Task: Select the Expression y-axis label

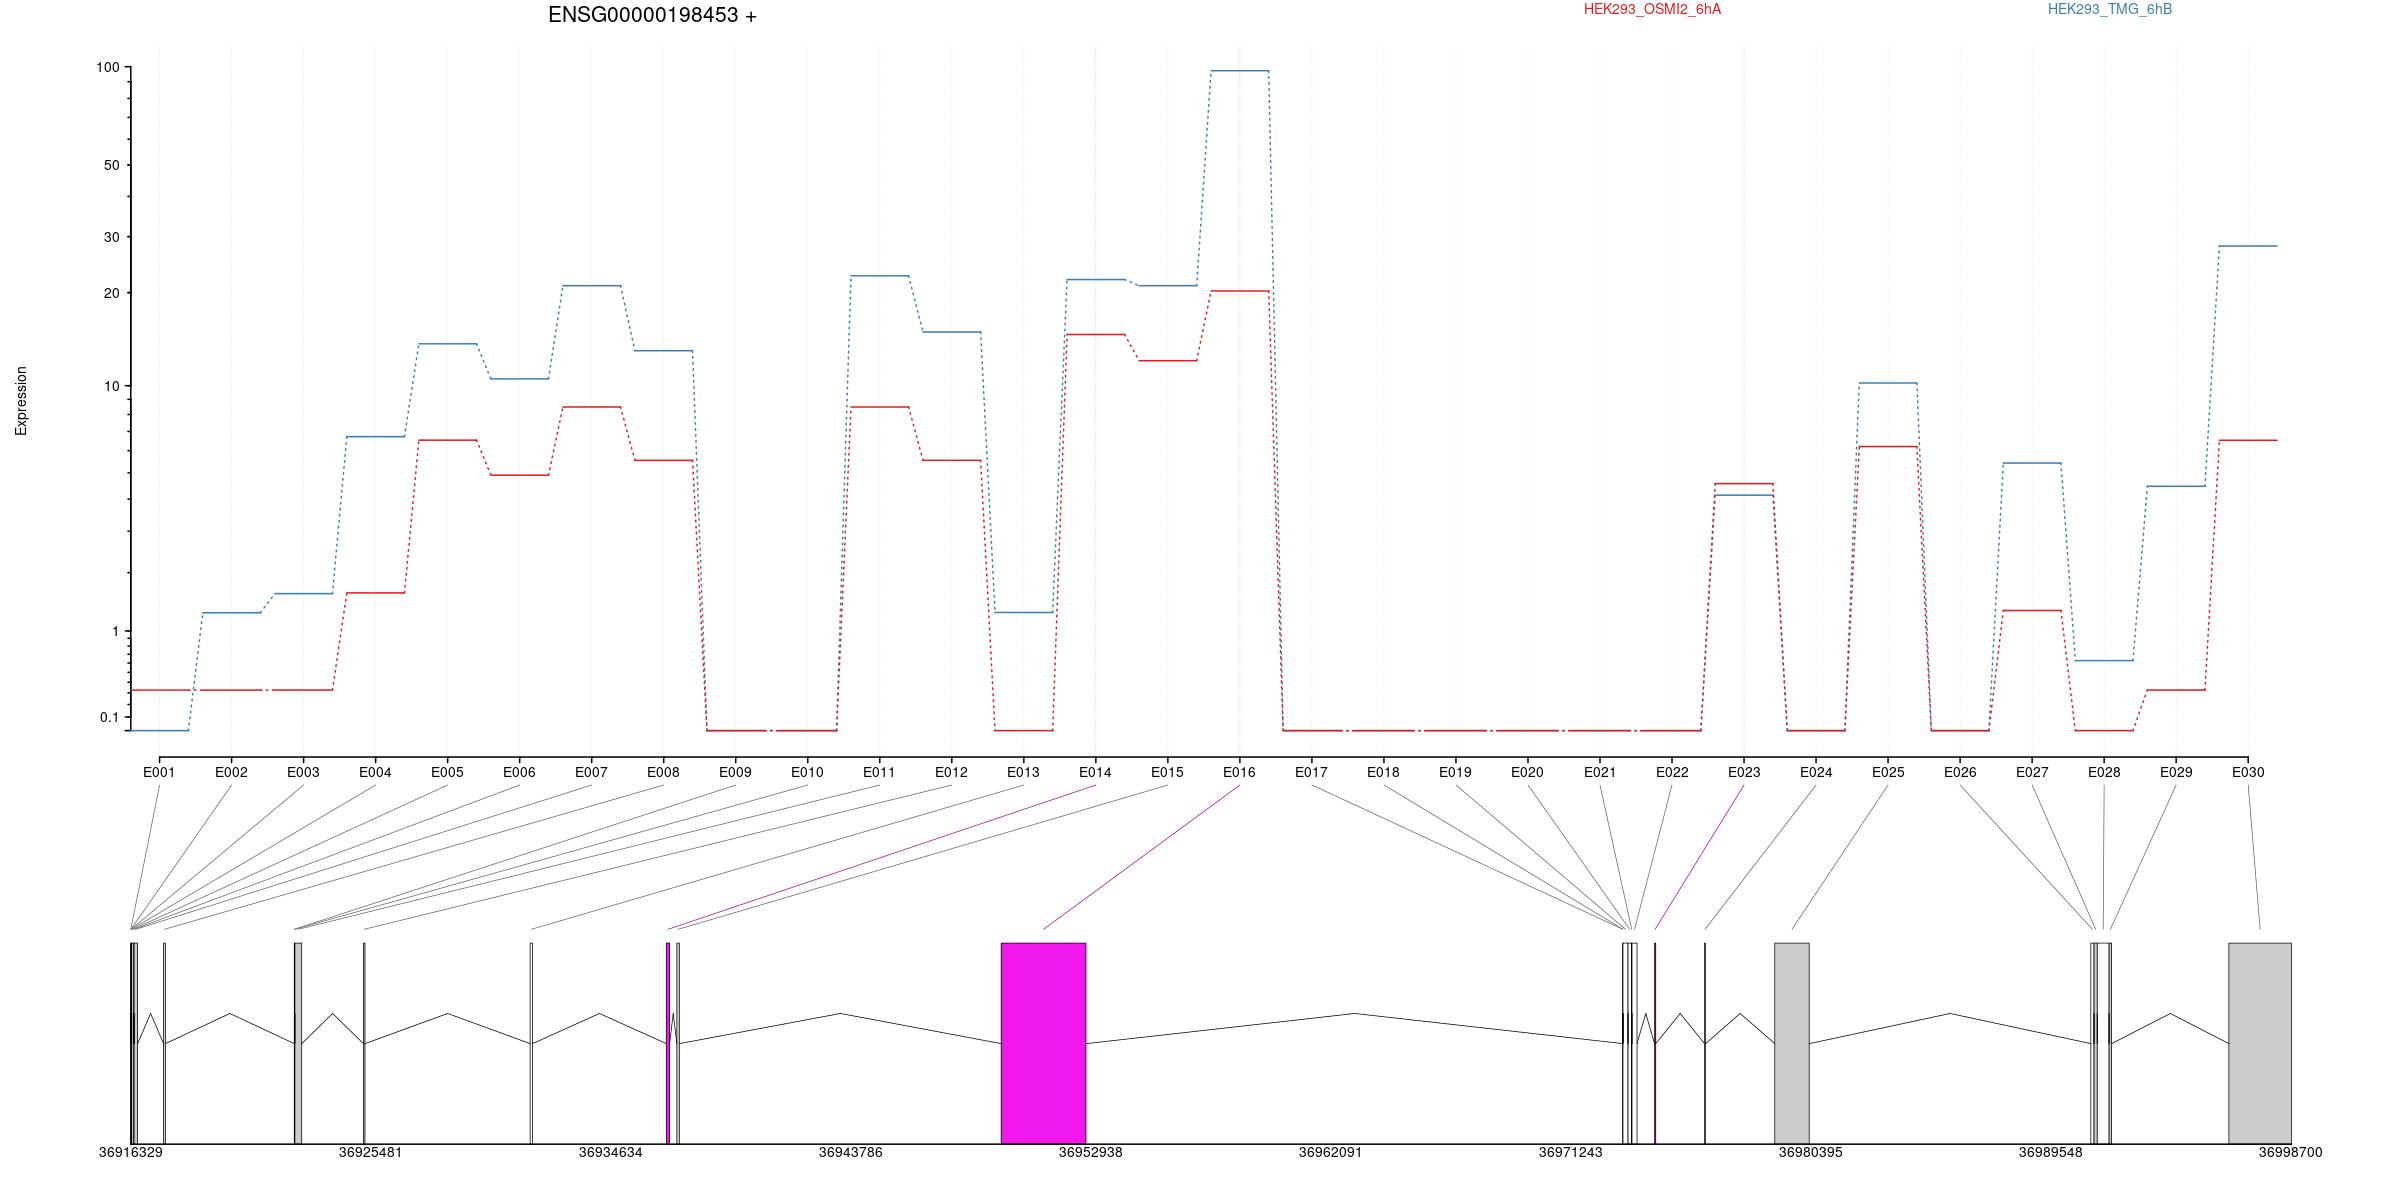Action: pos(21,401)
